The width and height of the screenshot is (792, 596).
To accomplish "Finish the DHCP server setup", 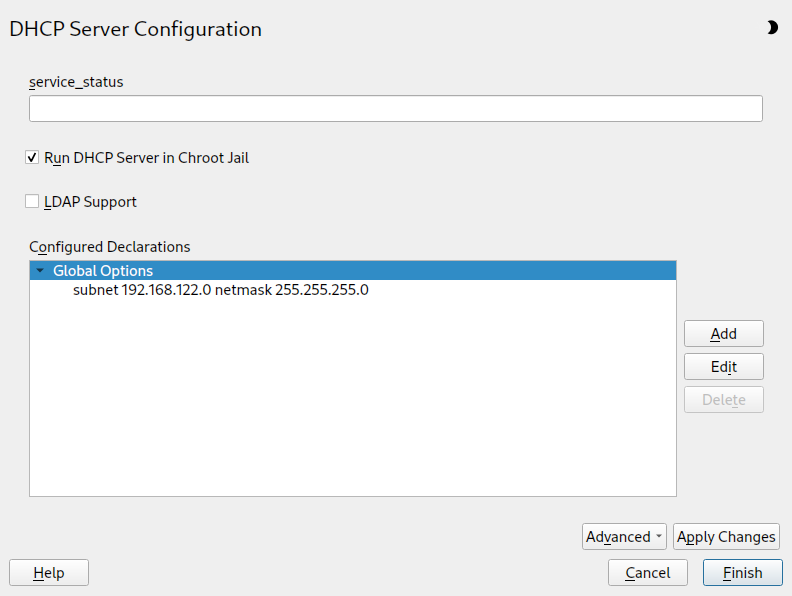I will coord(742,573).
